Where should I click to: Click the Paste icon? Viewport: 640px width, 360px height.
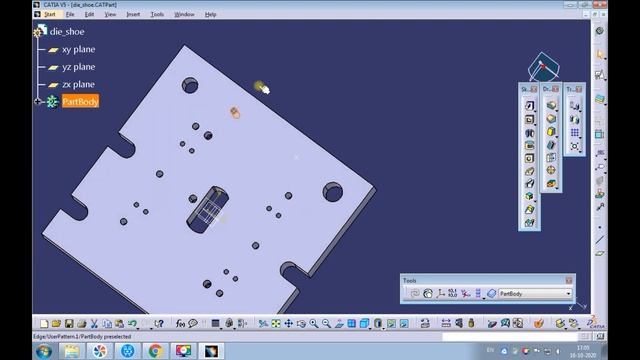pos(119,324)
